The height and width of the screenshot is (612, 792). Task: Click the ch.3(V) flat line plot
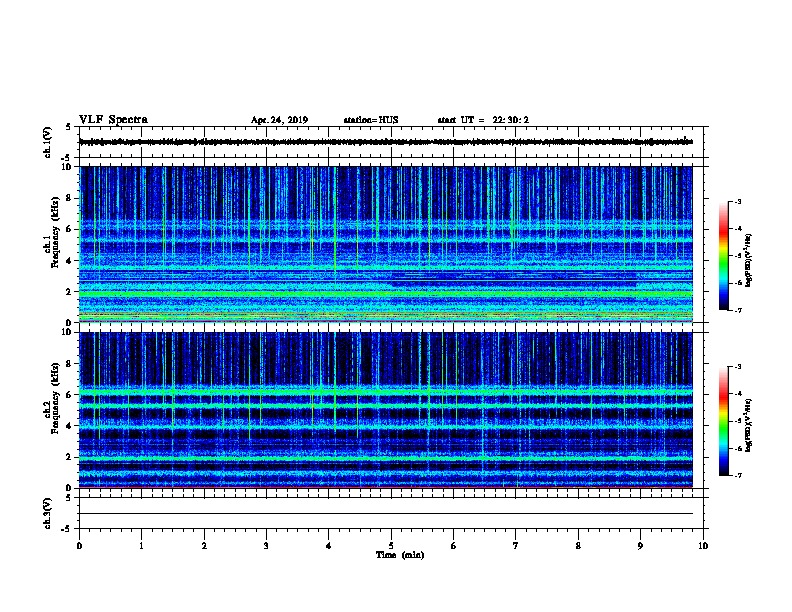[386, 513]
